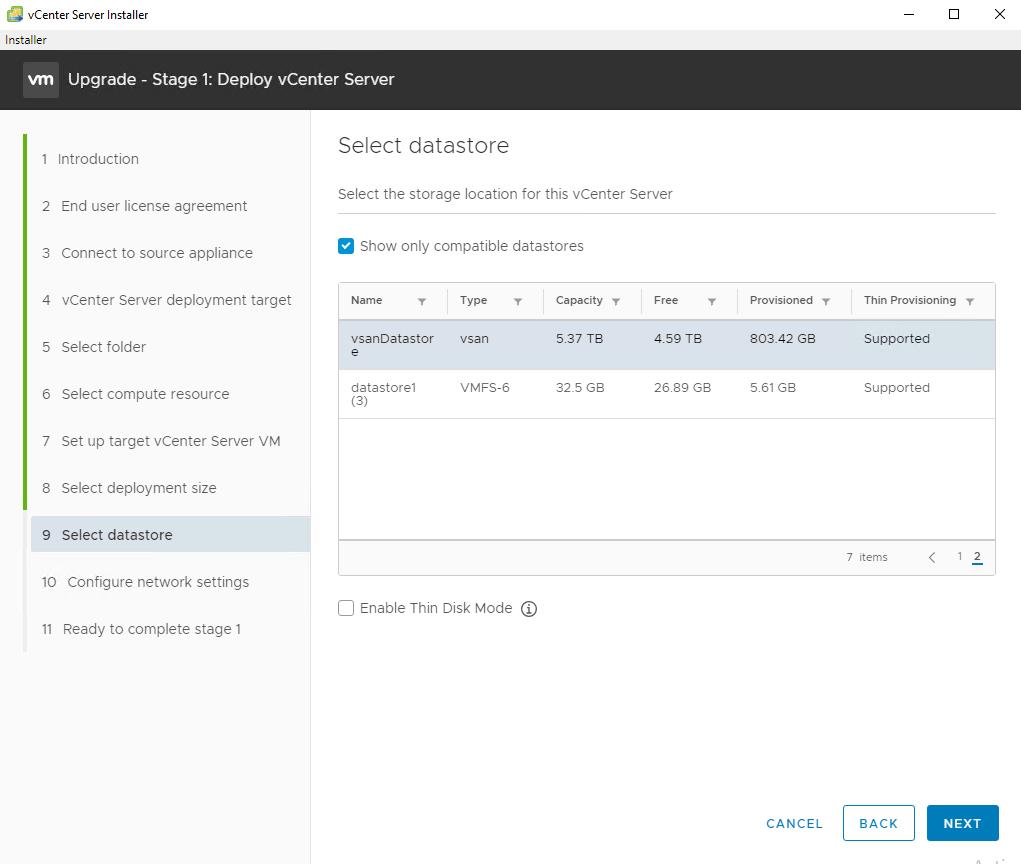Sort by the Thin Provisioning column header

click(x=910, y=300)
